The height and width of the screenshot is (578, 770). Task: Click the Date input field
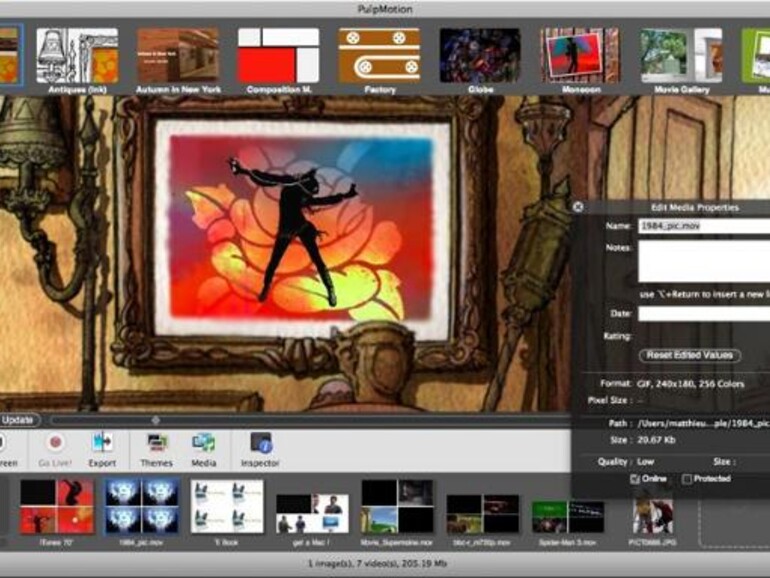tap(704, 313)
